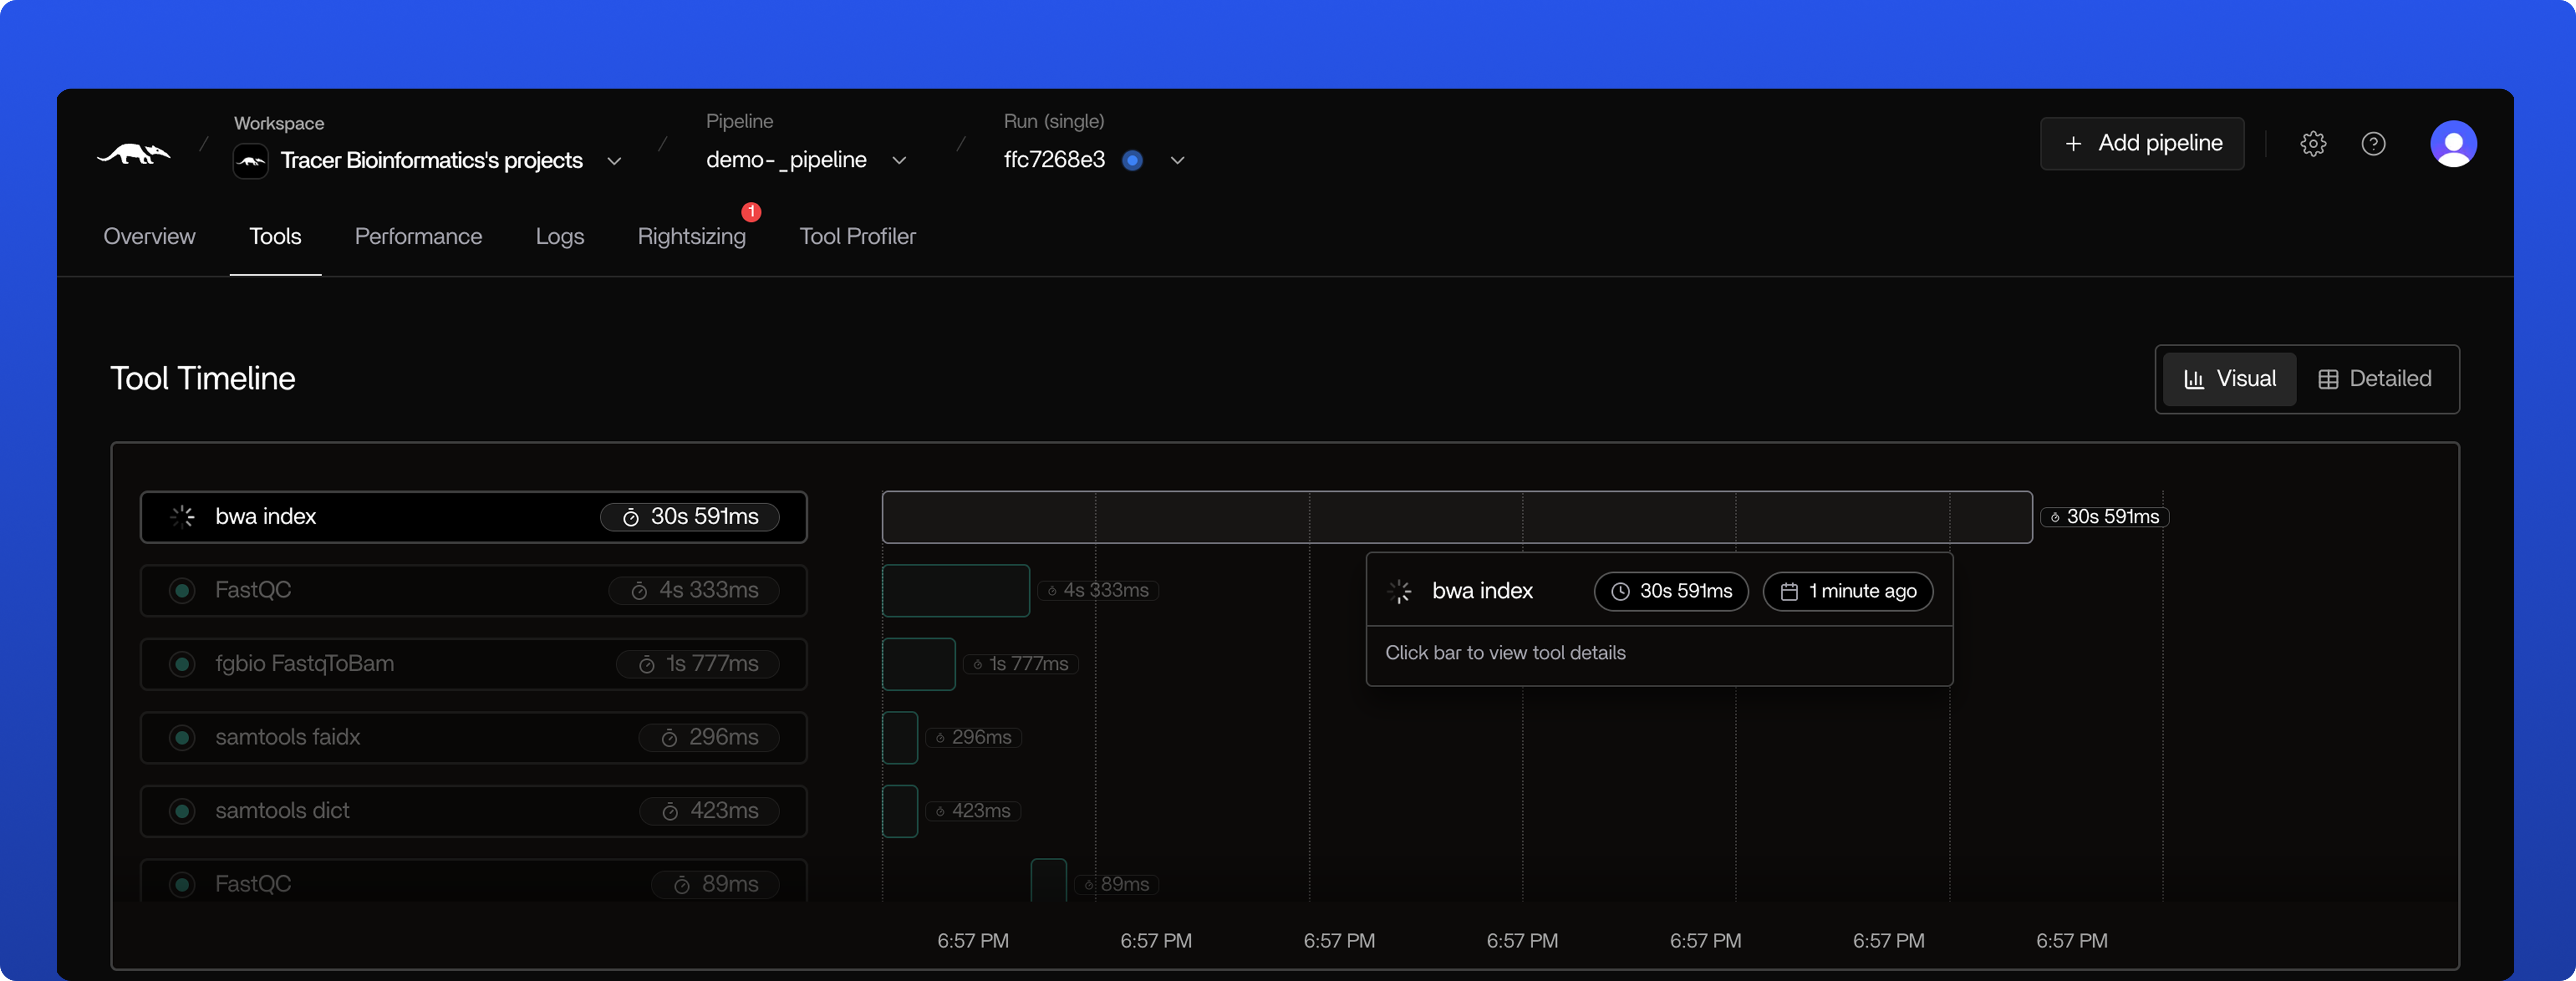Go to the Tool Profiler tab
The width and height of the screenshot is (2576, 981).
[857, 237]
